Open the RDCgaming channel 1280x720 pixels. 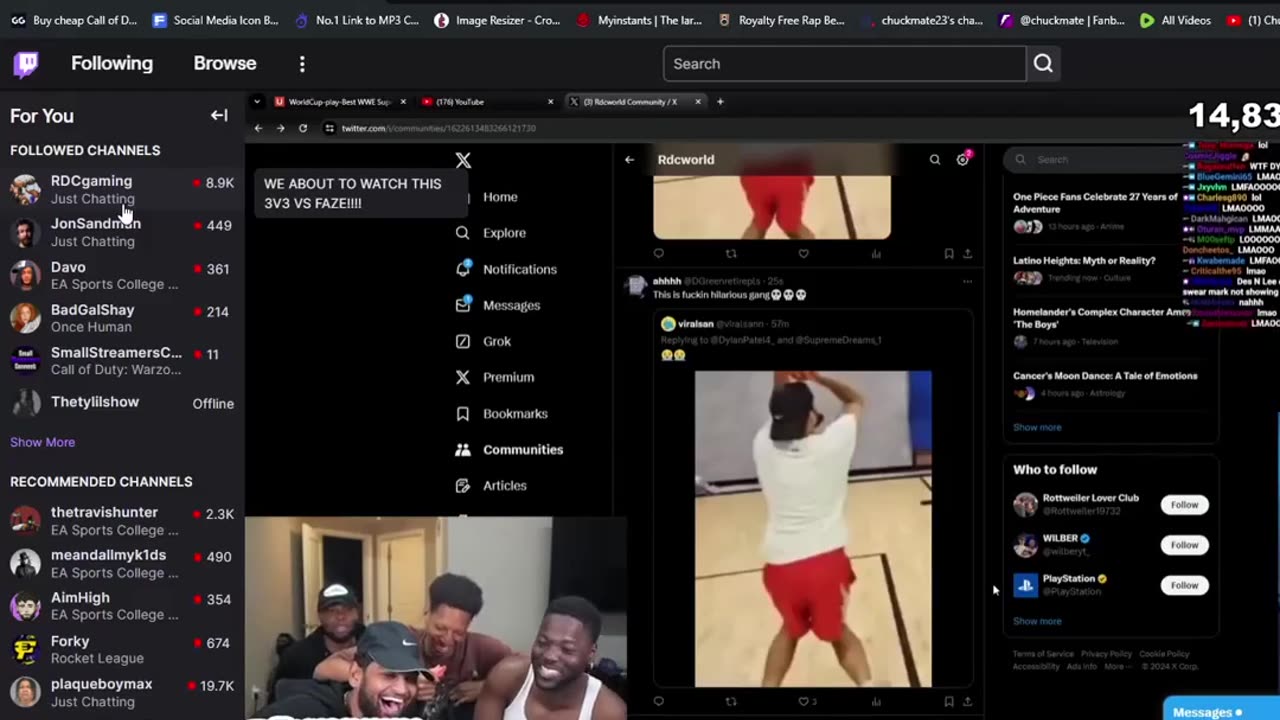(x=122, y=189)
